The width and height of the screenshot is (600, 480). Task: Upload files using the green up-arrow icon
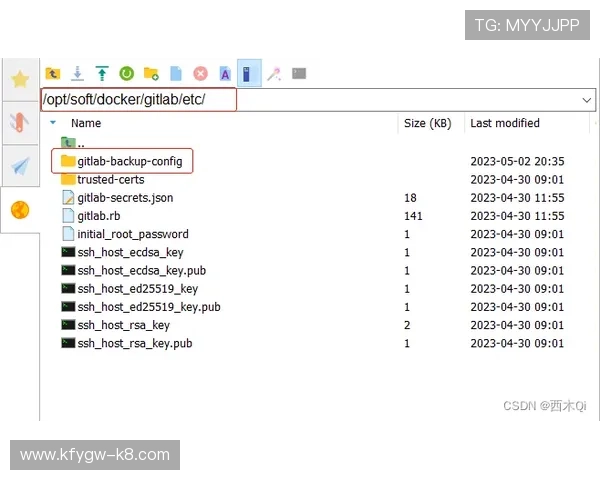point(102,73)
